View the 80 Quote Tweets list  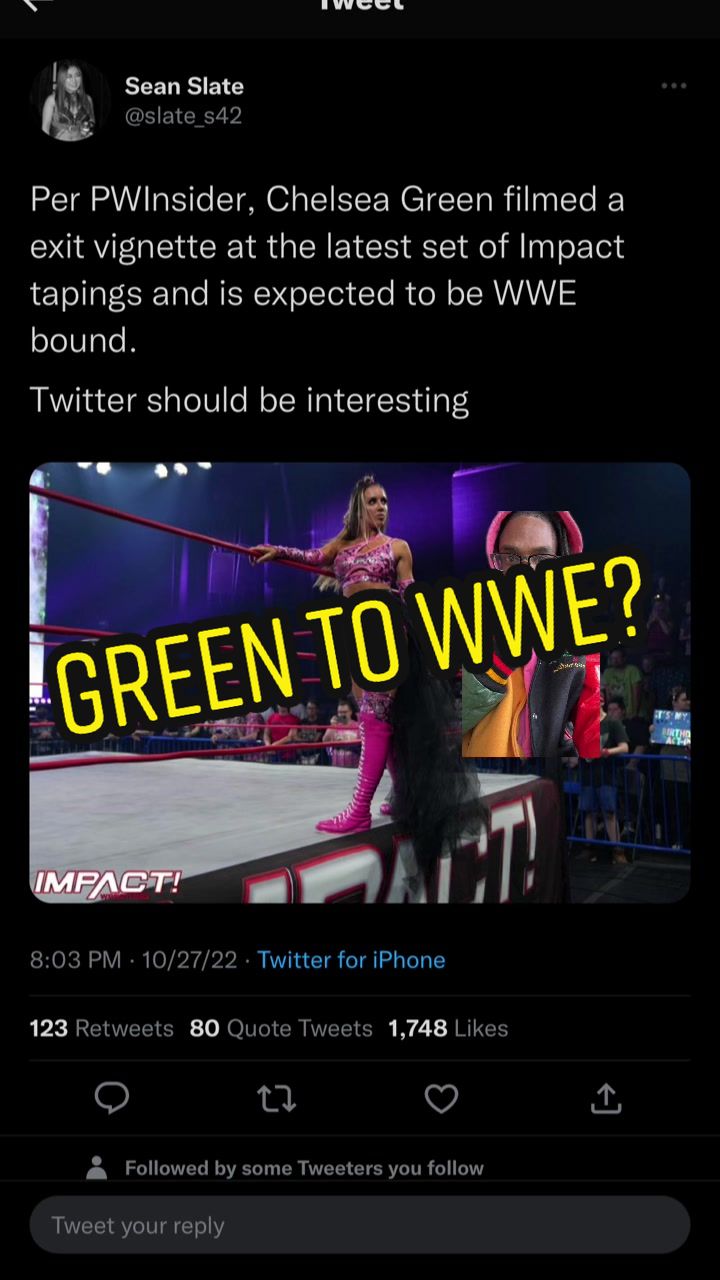[x=281, y=1028]
